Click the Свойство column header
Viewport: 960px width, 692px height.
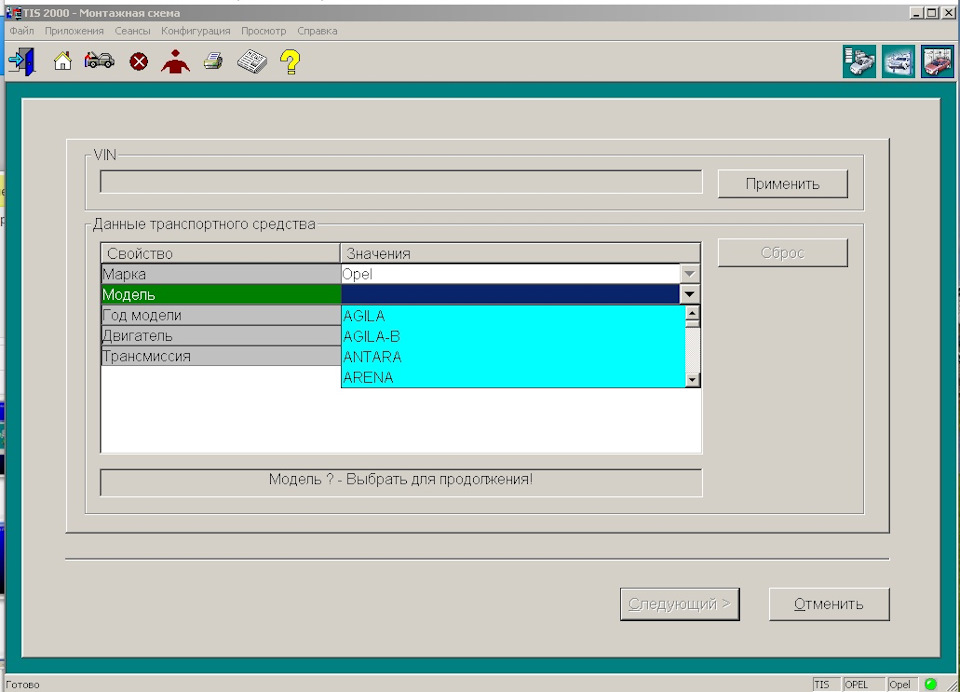click(x=220, y=253)
